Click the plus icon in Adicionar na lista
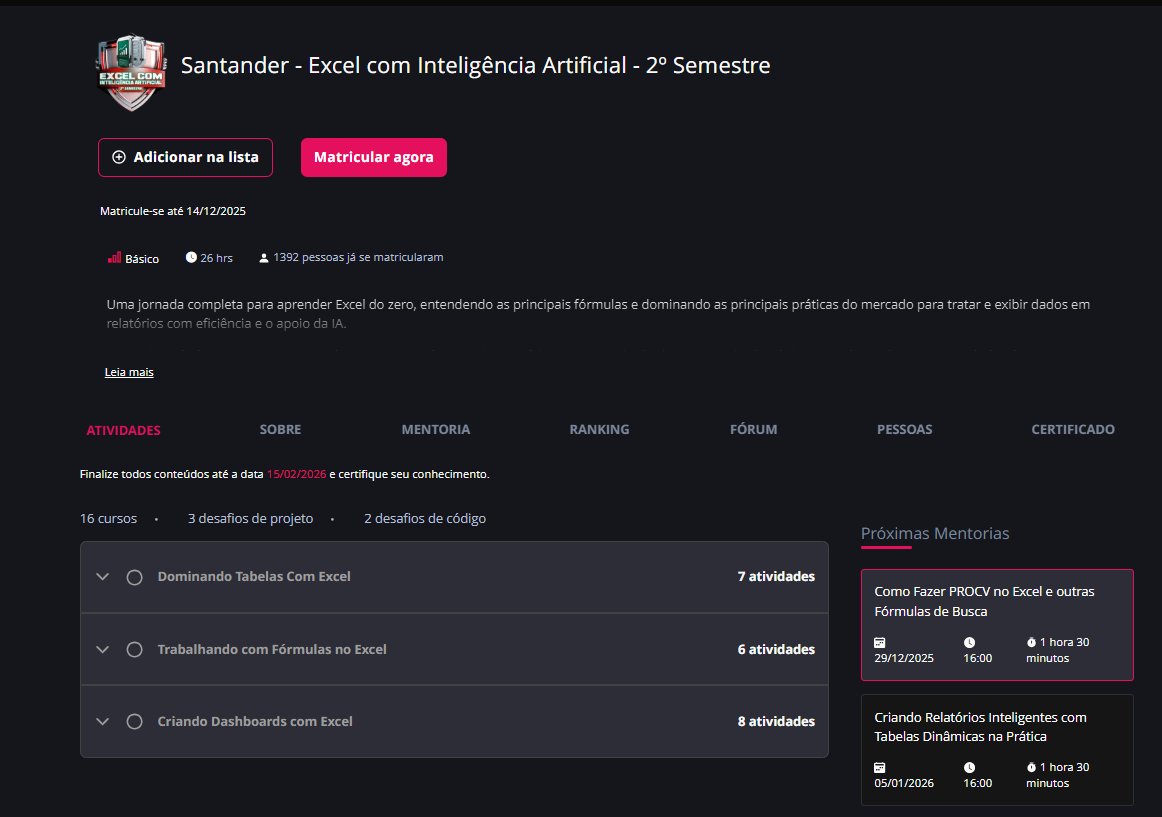 (119, 157)
